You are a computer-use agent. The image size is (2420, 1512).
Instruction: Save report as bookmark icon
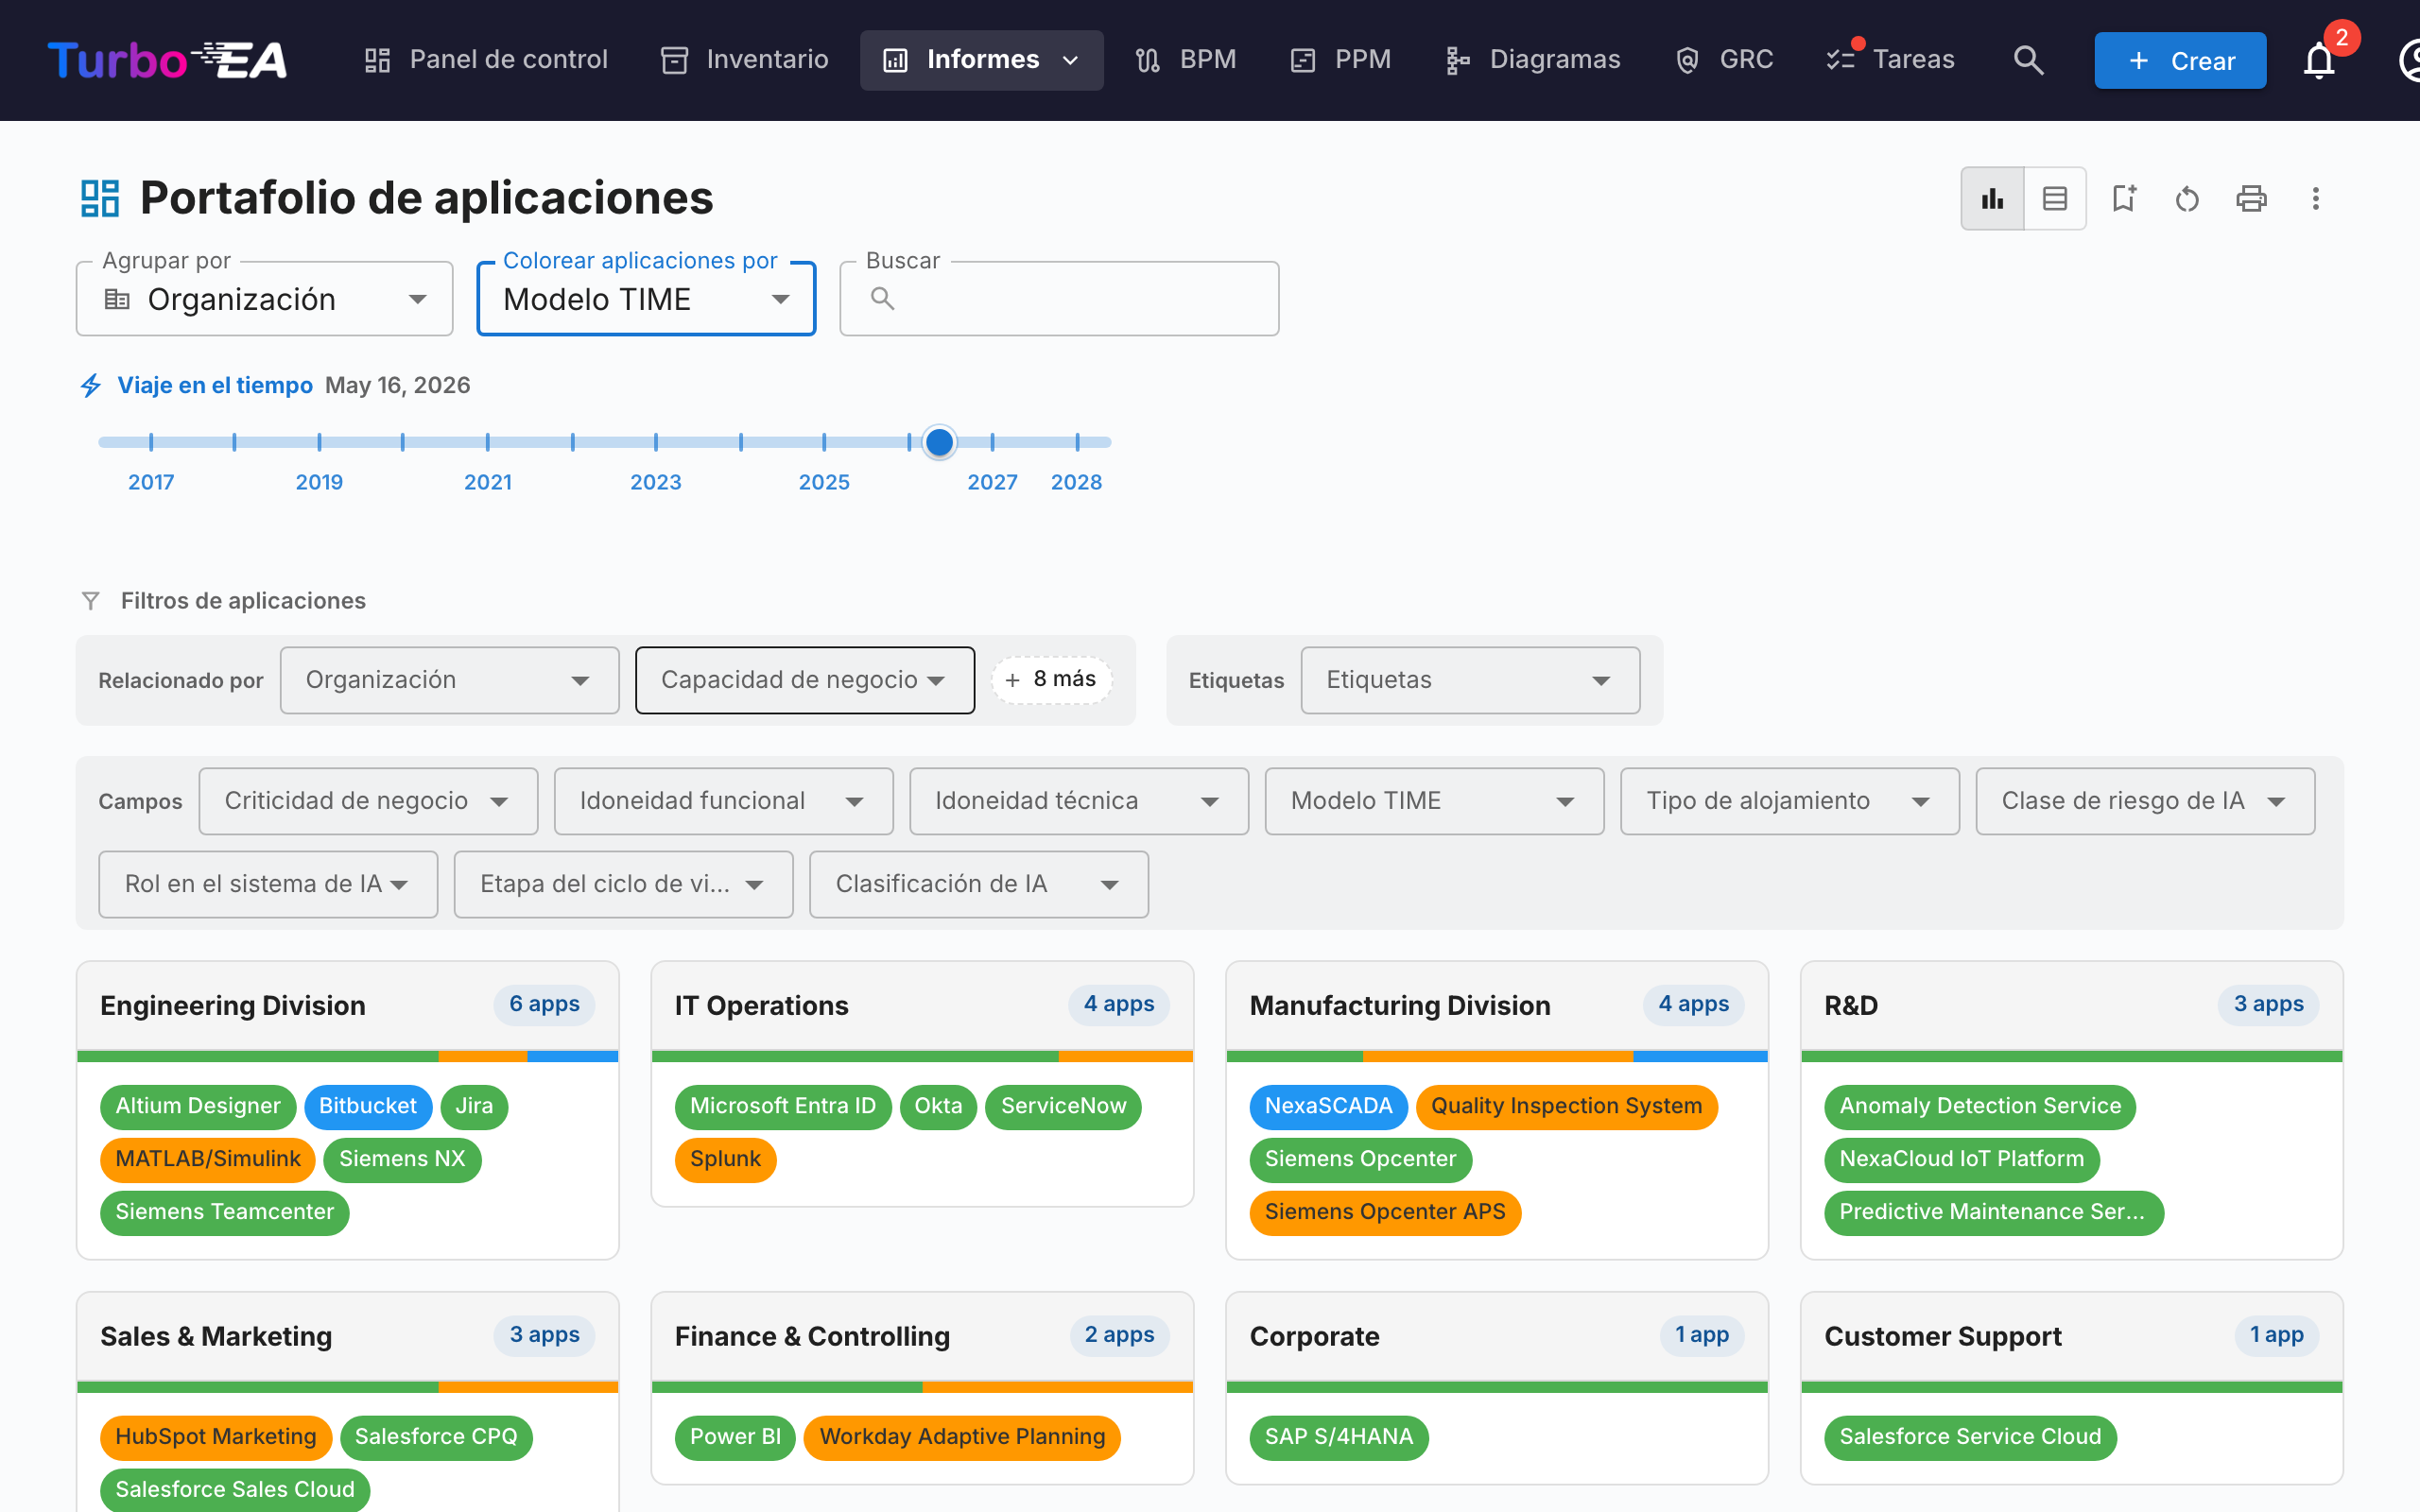[x=2124, y=198]
